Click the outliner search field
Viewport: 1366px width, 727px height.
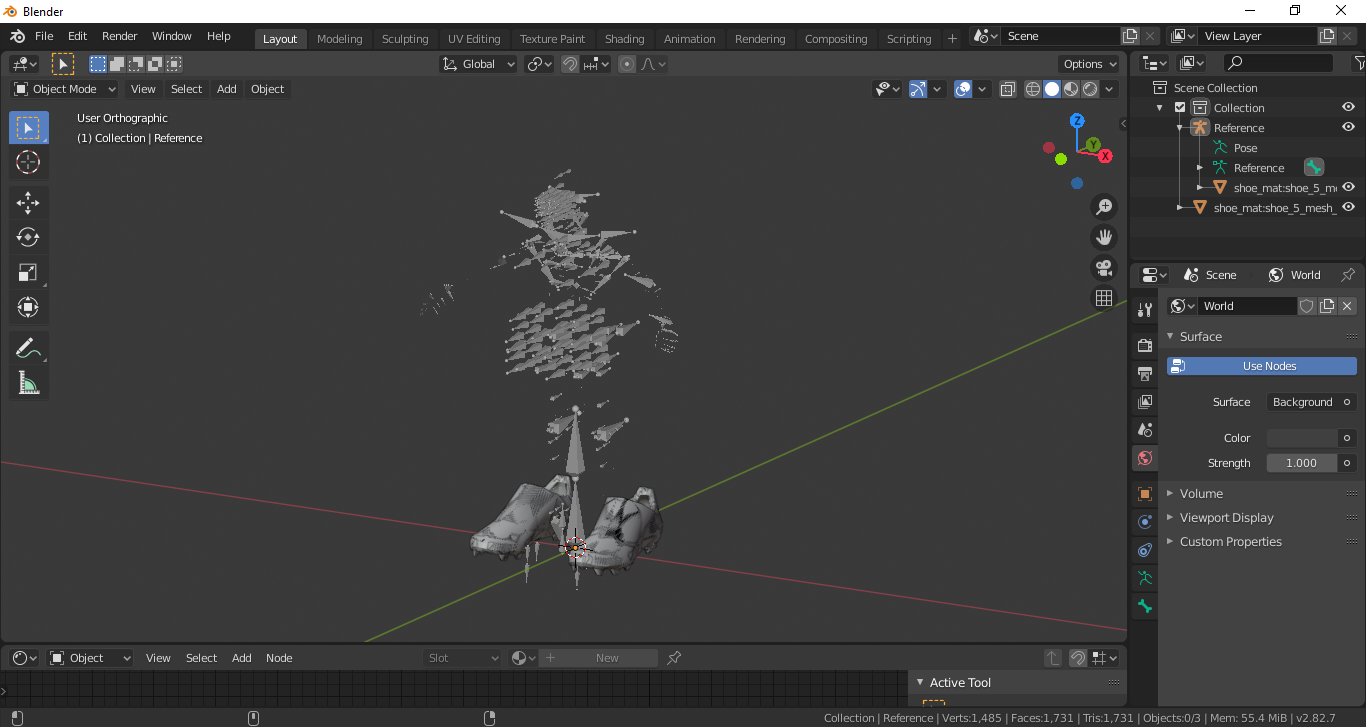1278,63
